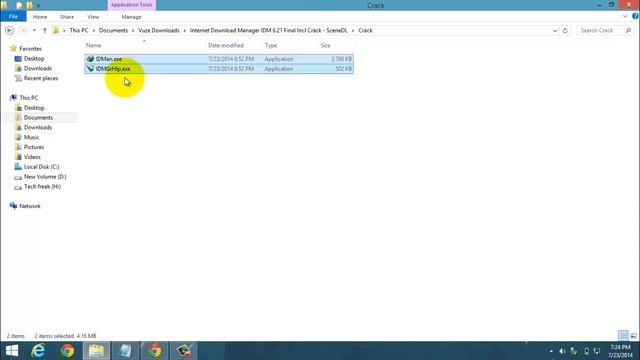Switch to the Home ribbon tab
This screenshot has height=360, width=640.
(40, 17)
